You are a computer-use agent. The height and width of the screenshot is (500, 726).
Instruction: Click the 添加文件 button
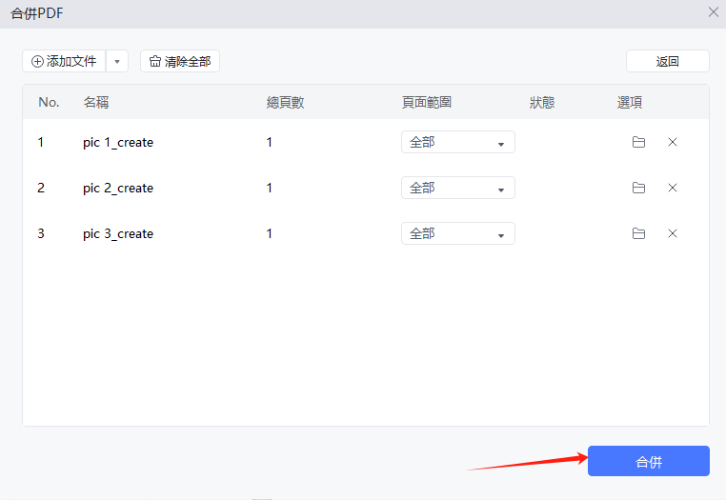pos(64,61)
